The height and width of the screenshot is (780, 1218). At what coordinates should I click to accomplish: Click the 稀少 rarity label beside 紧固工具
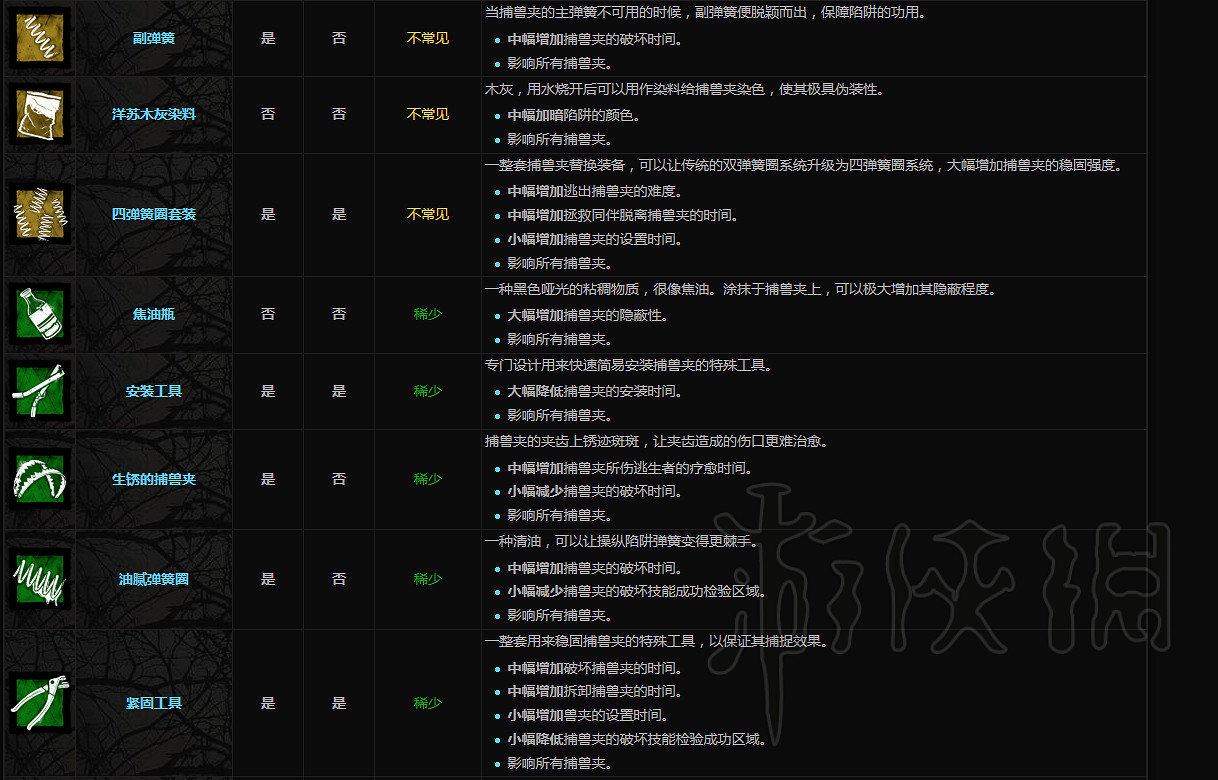pyautogui.click(x=428, y=703)
